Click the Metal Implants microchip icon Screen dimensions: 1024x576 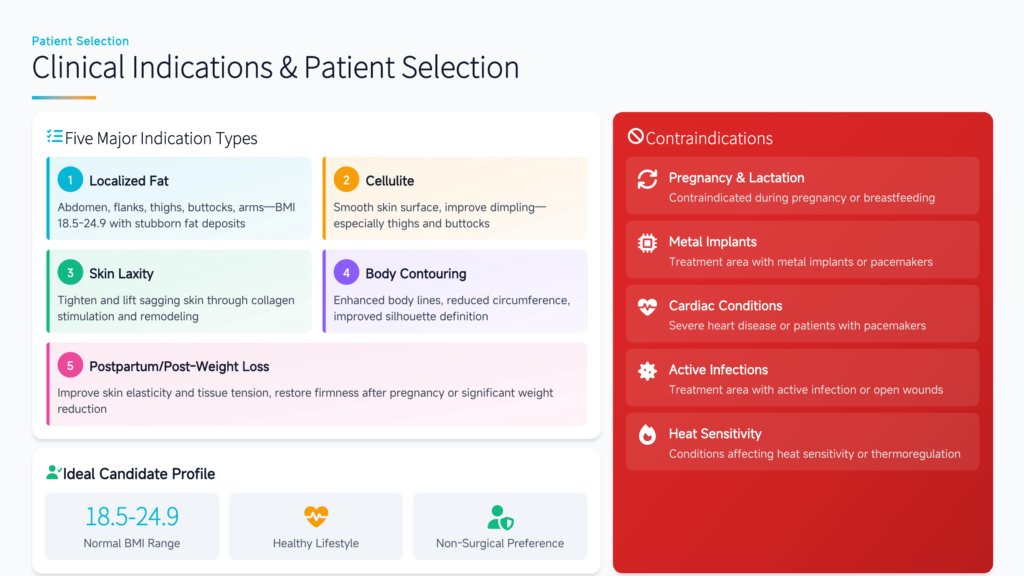(x=647, y=243)
